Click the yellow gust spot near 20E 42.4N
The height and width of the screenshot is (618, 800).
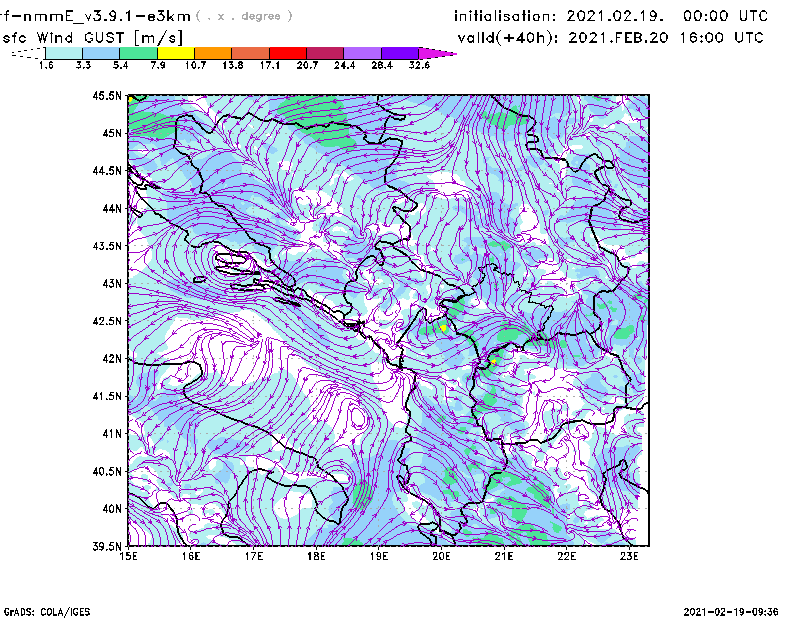click(x=444, y=328)
